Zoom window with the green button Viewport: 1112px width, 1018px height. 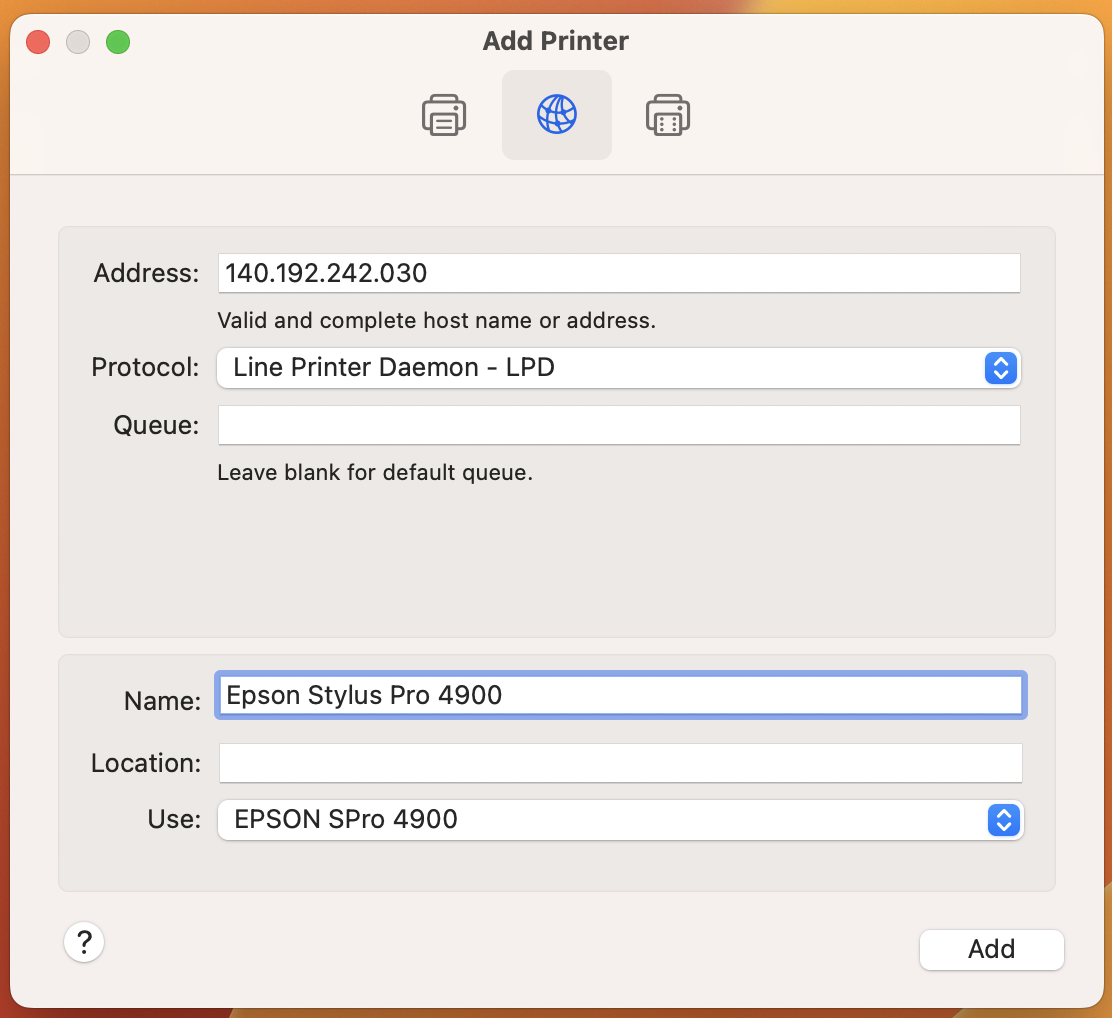point(118,42)
